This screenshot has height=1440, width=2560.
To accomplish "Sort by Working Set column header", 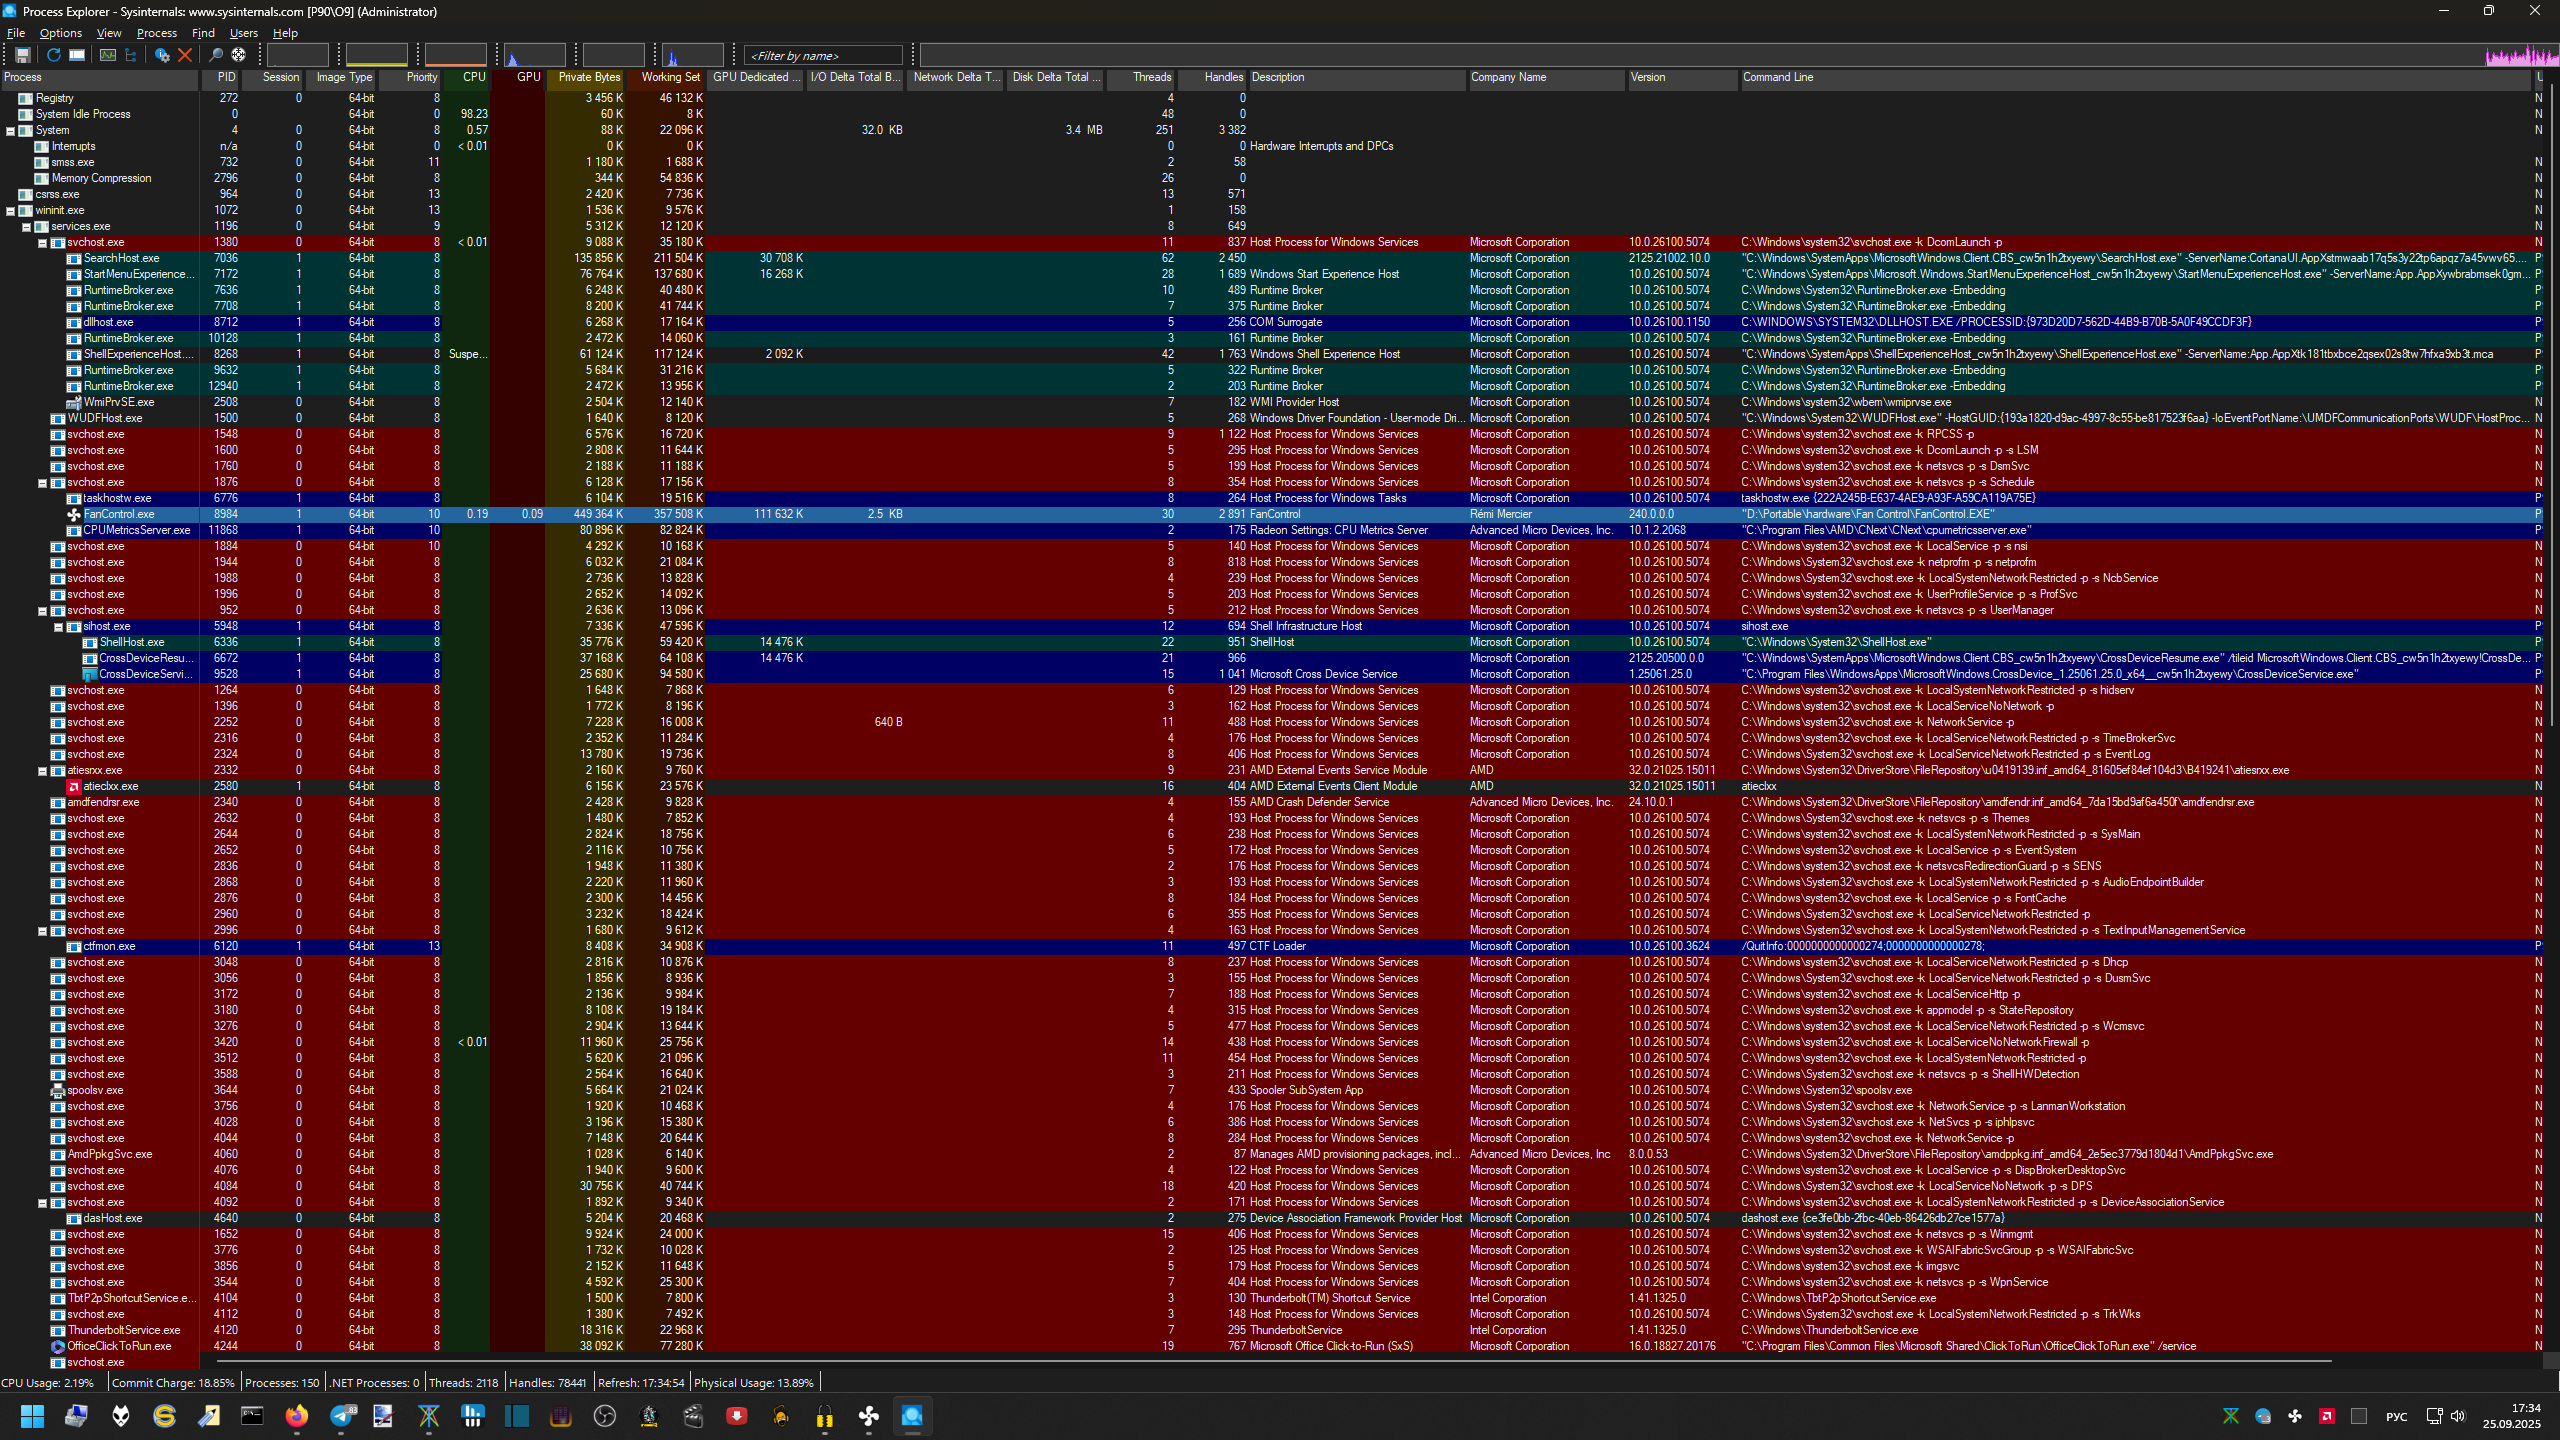I will click(x=670, y=77).
